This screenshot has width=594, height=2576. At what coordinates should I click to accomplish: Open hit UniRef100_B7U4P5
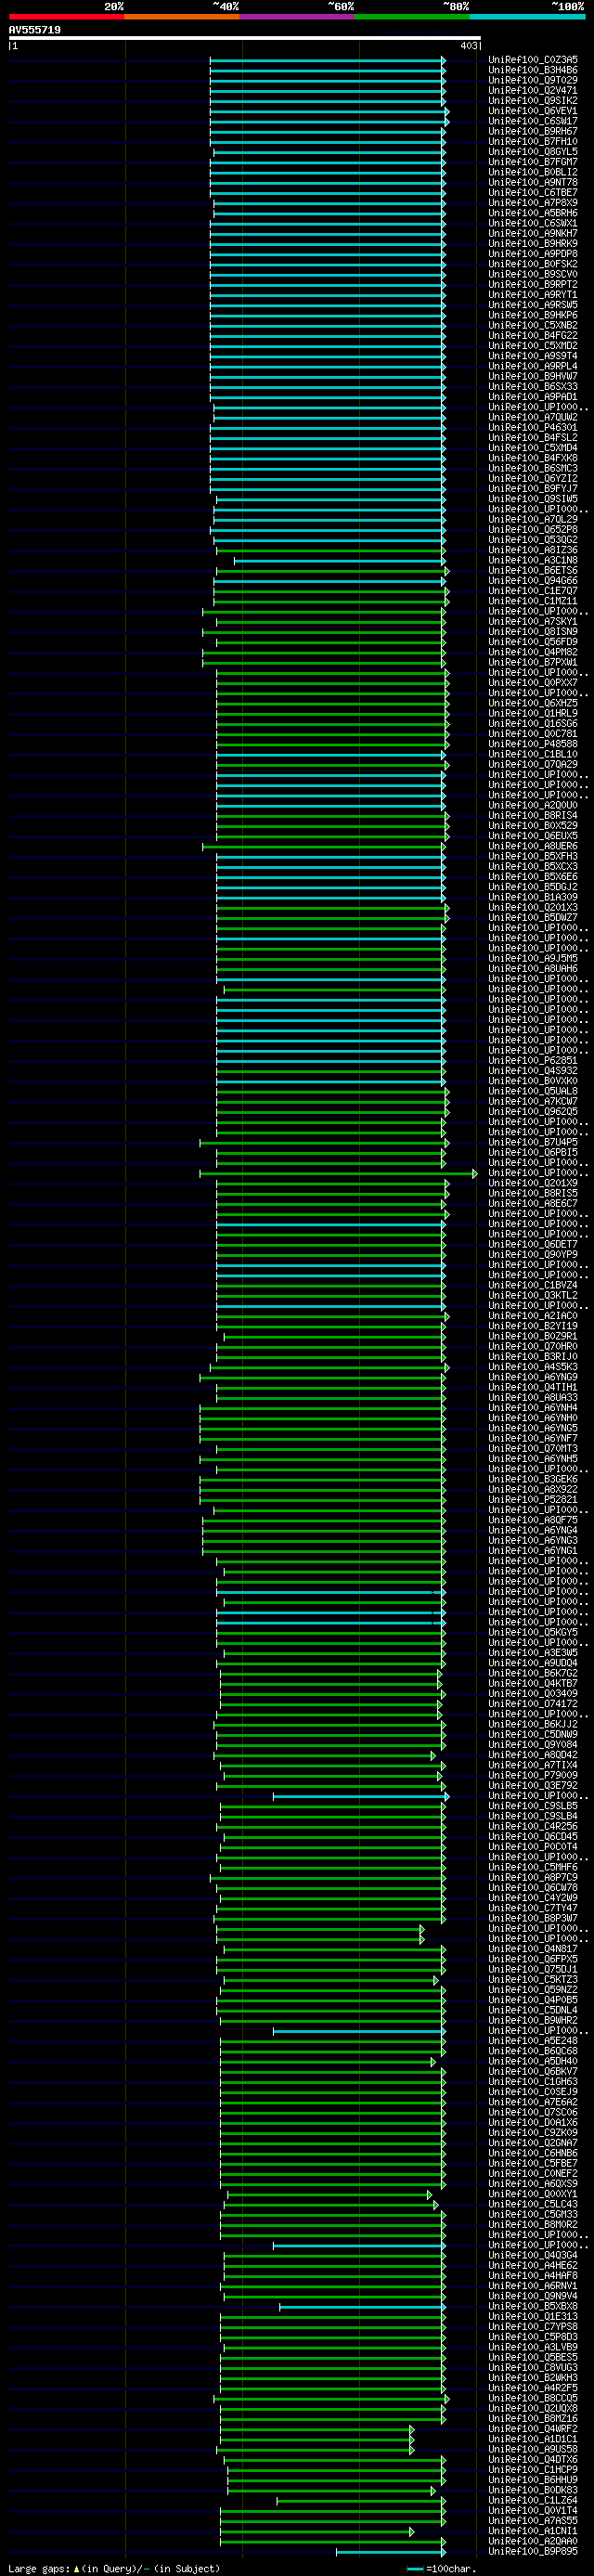coord(533,1142)
